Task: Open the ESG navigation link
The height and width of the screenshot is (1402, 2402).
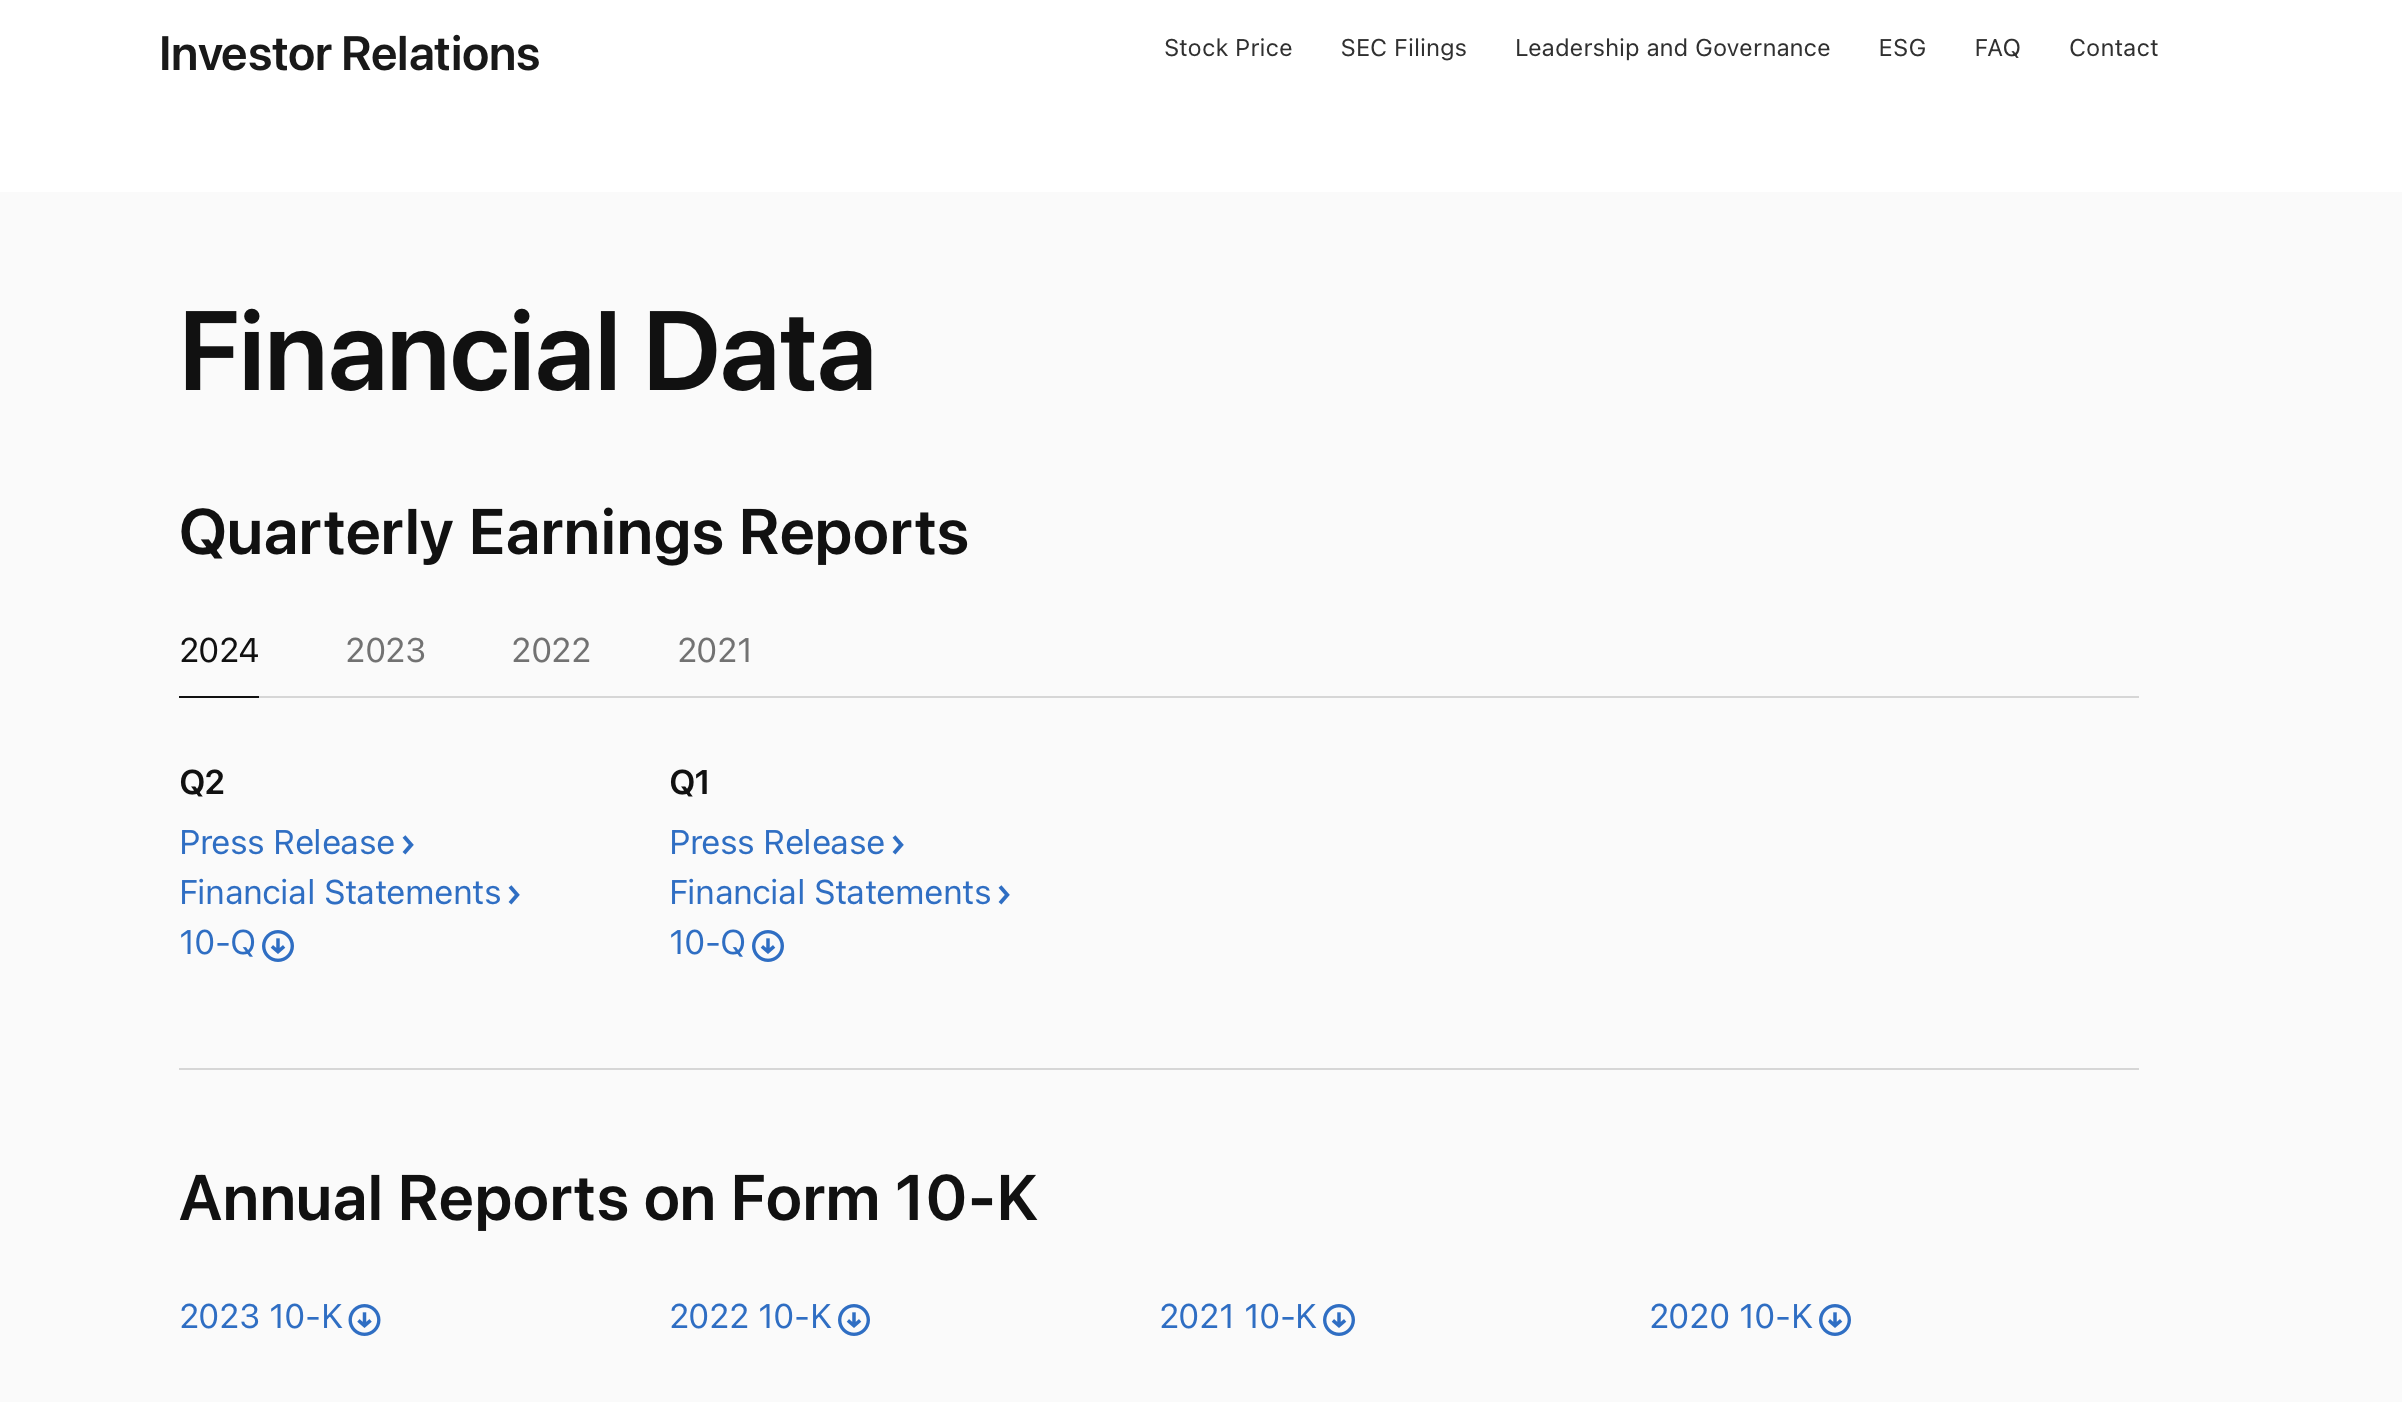Action: [x=1901, y=48]
